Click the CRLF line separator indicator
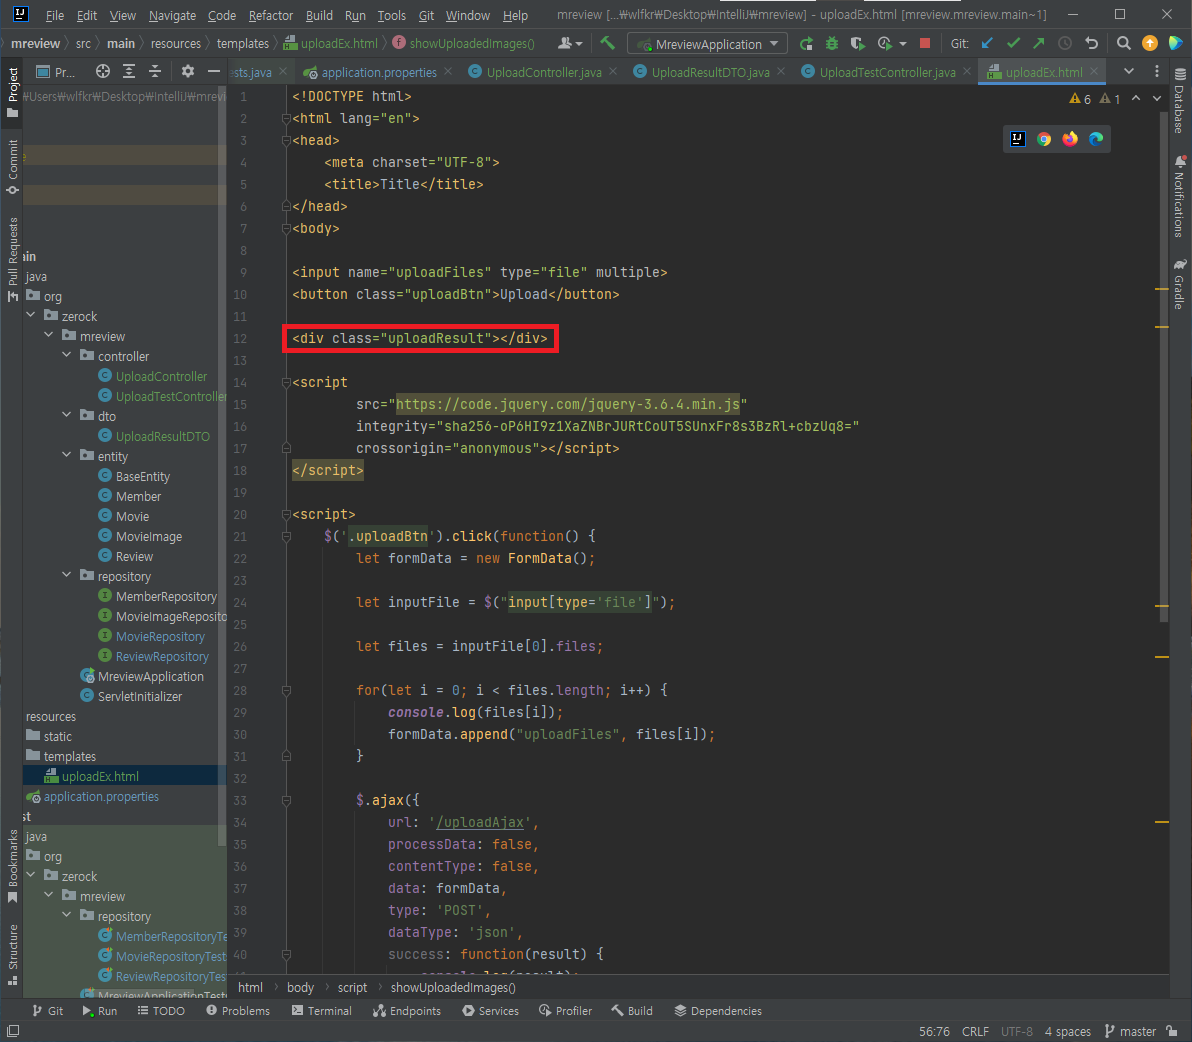1192x1042 pixels. click(x=975, y=1031)
